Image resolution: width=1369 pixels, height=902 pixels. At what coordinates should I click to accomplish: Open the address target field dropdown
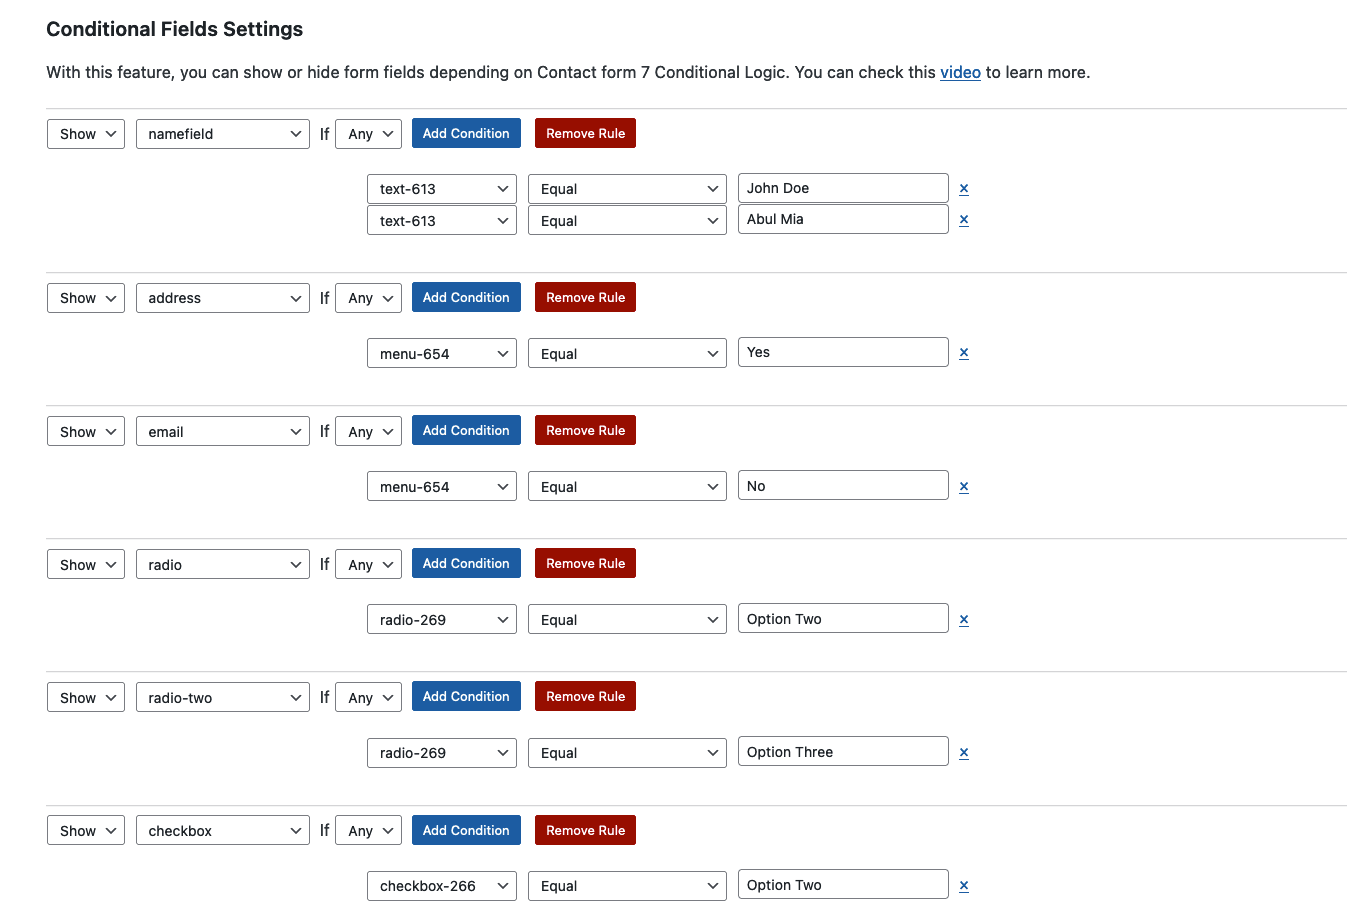click(x=223, y=298)
